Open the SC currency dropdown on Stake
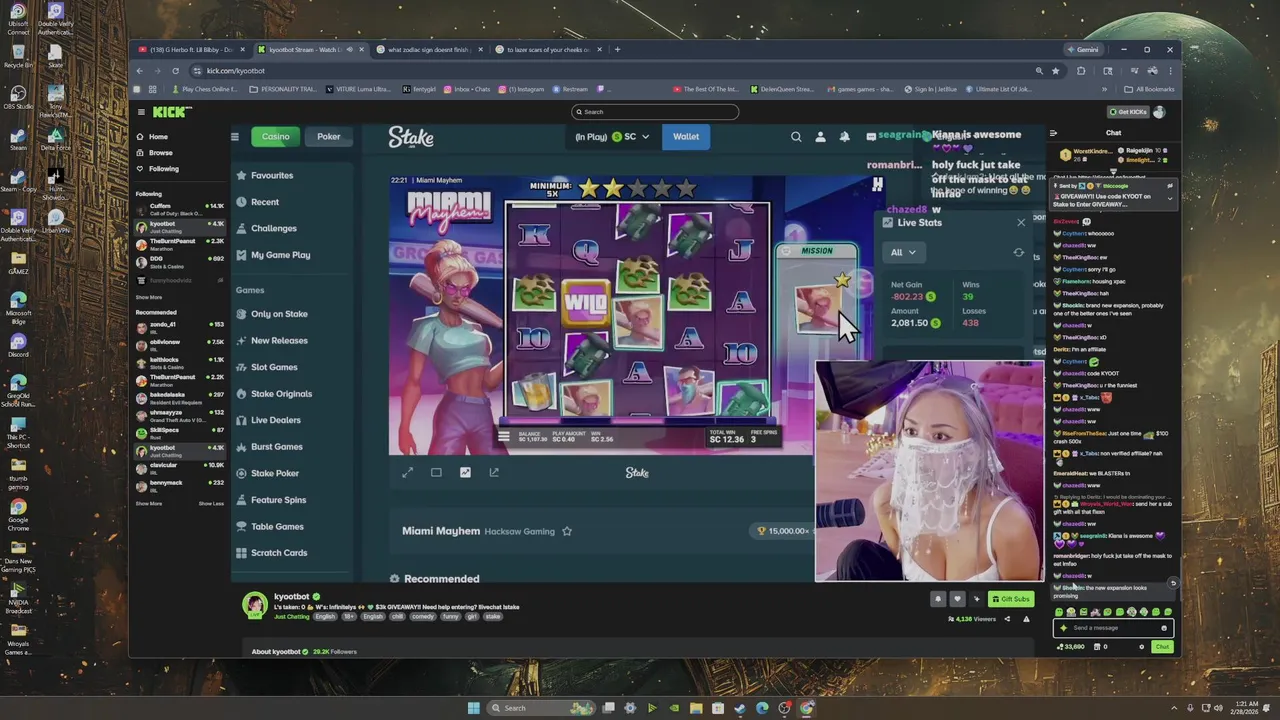Screen dimensions: 1280x720 coord(630,137)
